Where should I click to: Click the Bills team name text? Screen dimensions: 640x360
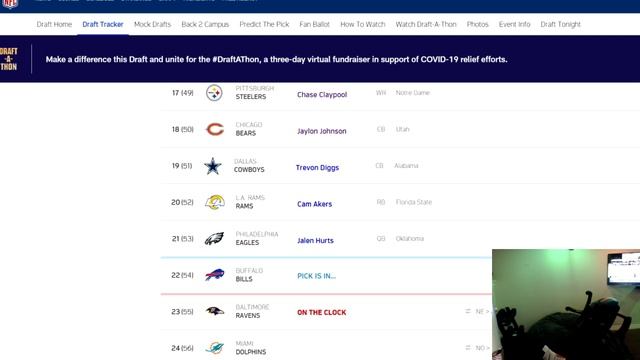click(244, 279)
